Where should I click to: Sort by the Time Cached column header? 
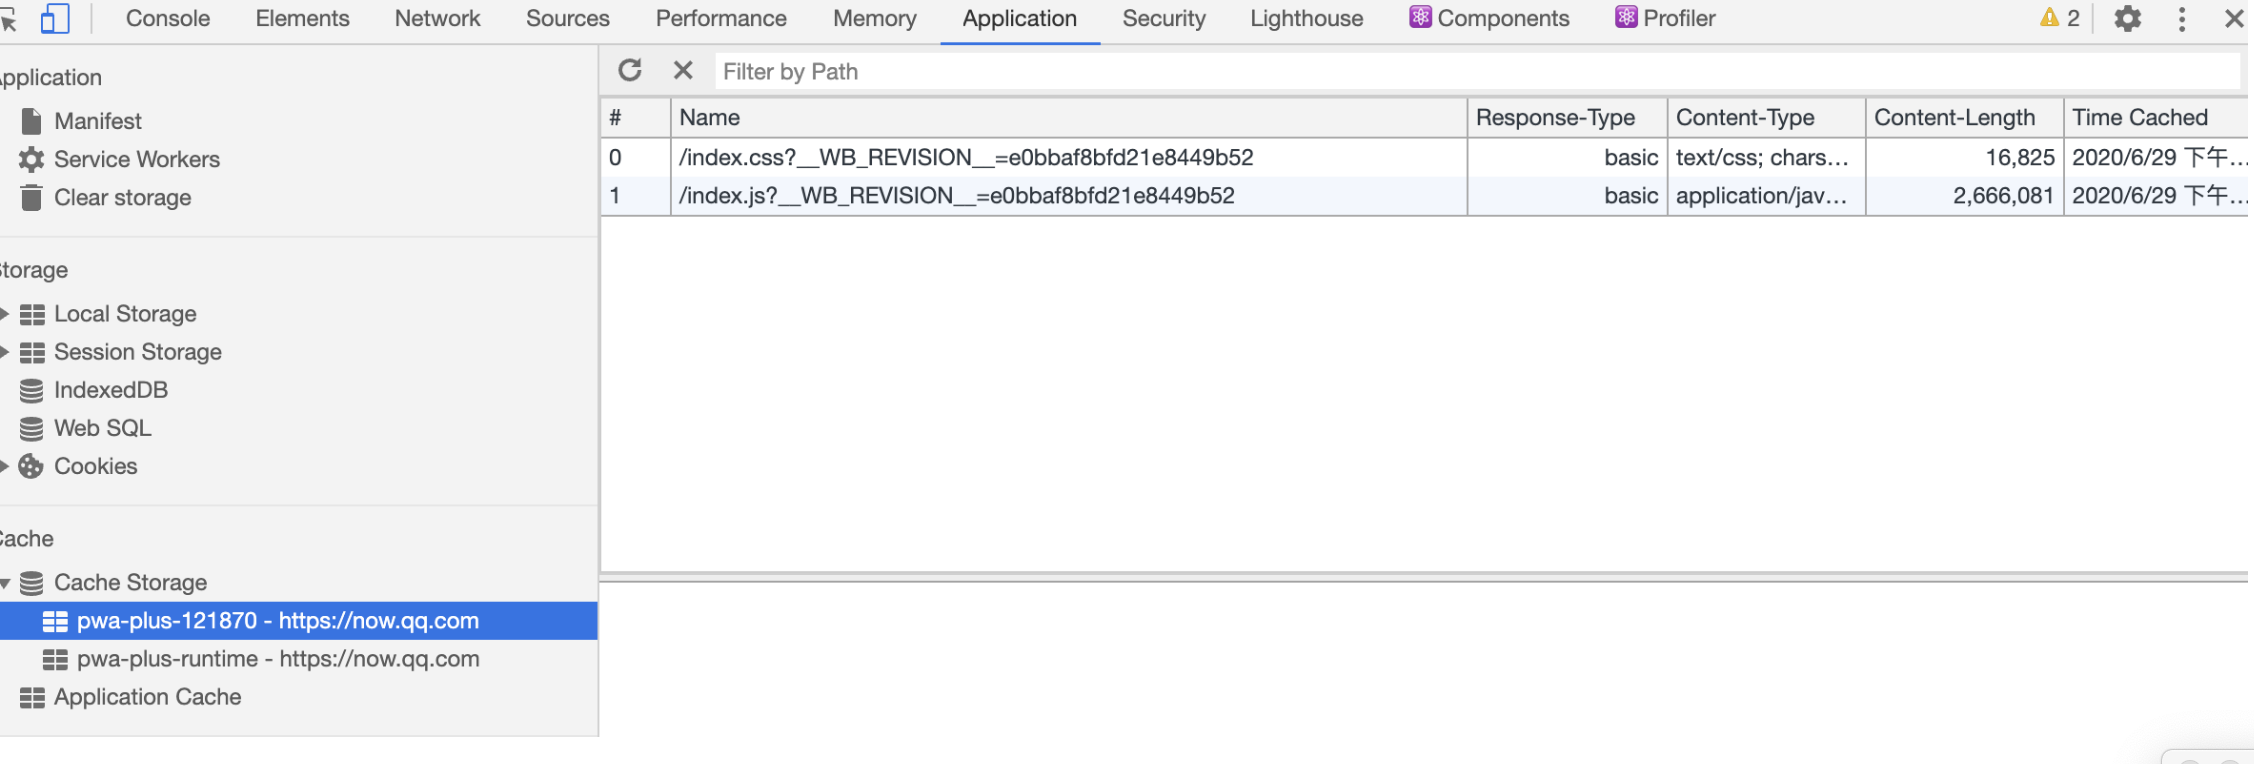pos(2157,117)
